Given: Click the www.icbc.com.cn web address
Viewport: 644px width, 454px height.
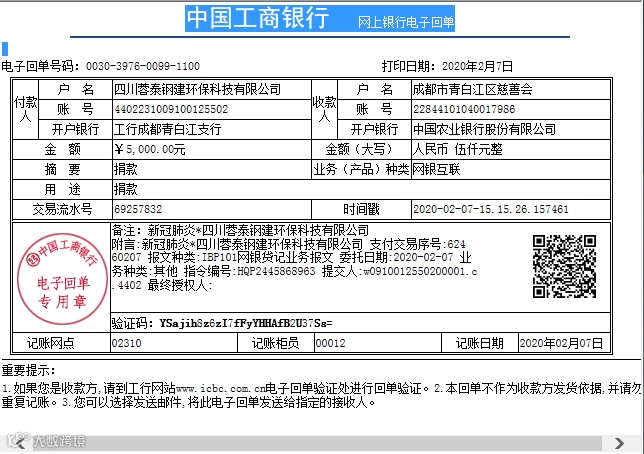Looking at the screenshot, I should click(221, 388).
